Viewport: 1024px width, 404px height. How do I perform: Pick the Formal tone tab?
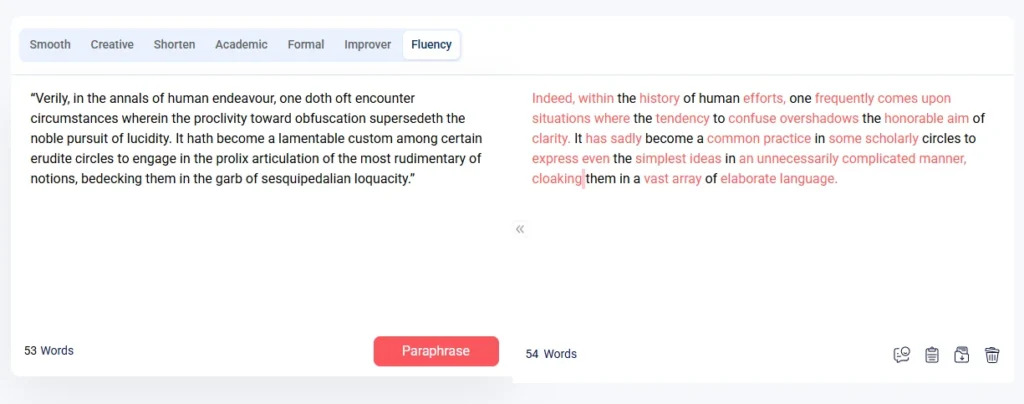coord(306,44)
